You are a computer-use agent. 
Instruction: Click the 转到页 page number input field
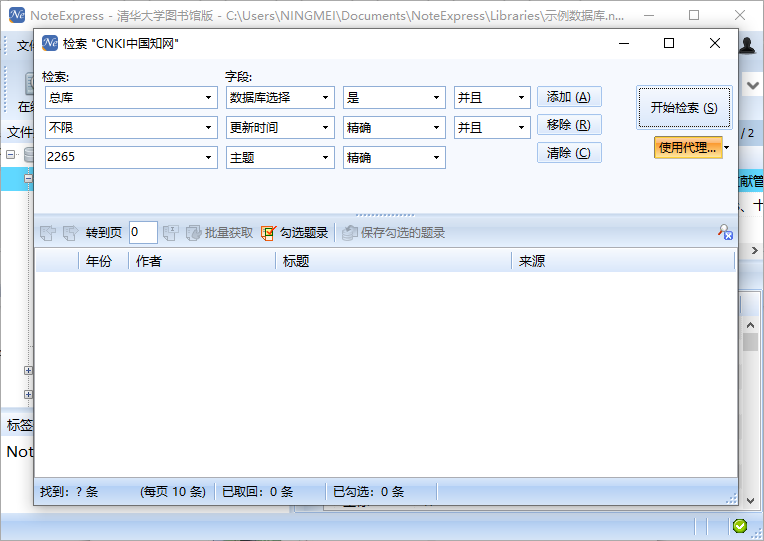(143, 233)
